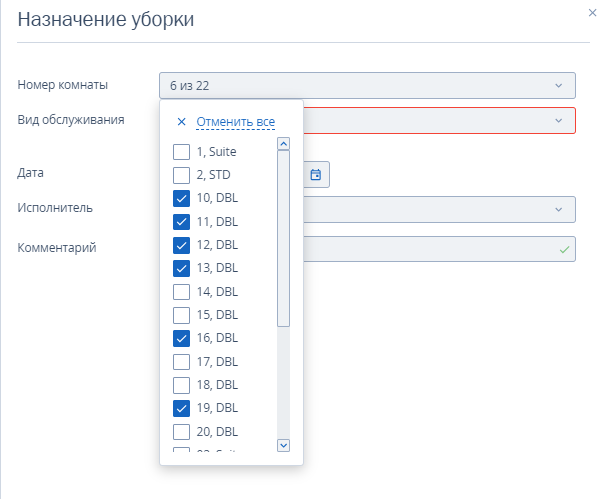Click the room list scroll down arrow
The image size is (605, 499).
pyautogui.click(x=284, y=445)
